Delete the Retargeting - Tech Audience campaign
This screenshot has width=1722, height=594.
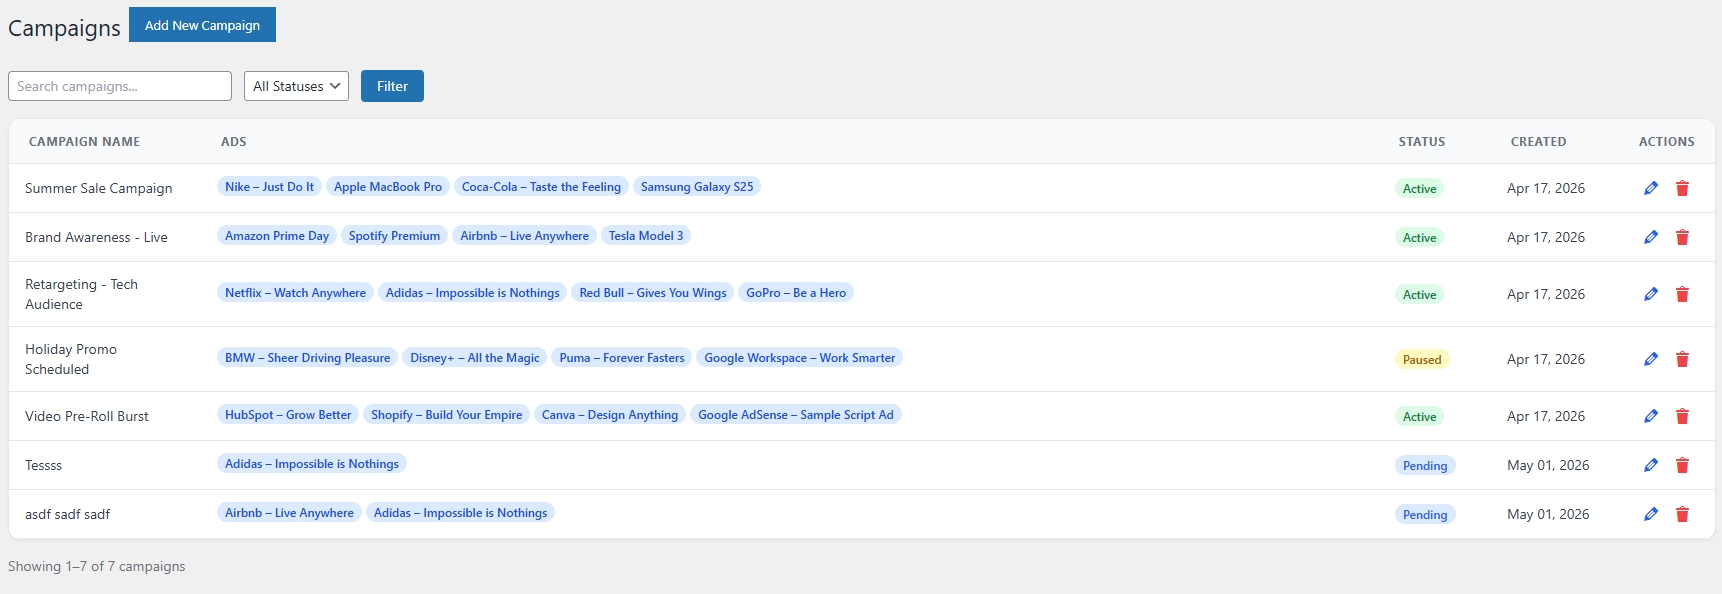(x=1682, y=294)
